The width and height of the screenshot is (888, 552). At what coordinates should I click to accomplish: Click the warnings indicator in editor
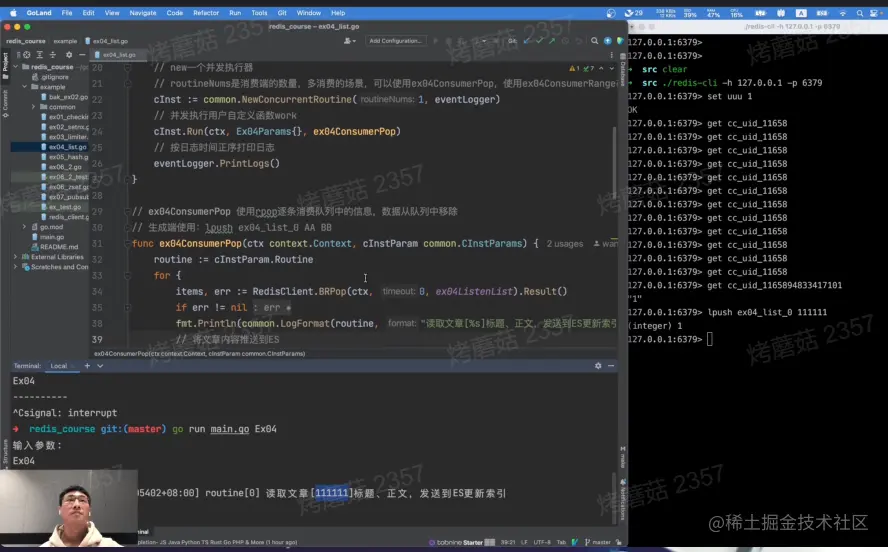pos(581,69)
